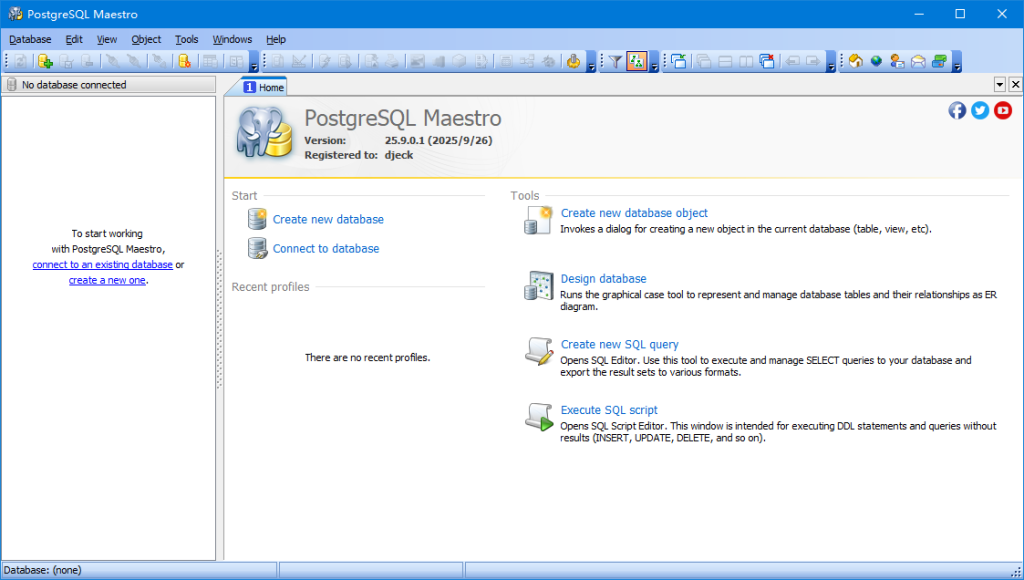Click the Create new SQL query link
1024x580 pixels.
pyautogui.click(x=619, y=344)
